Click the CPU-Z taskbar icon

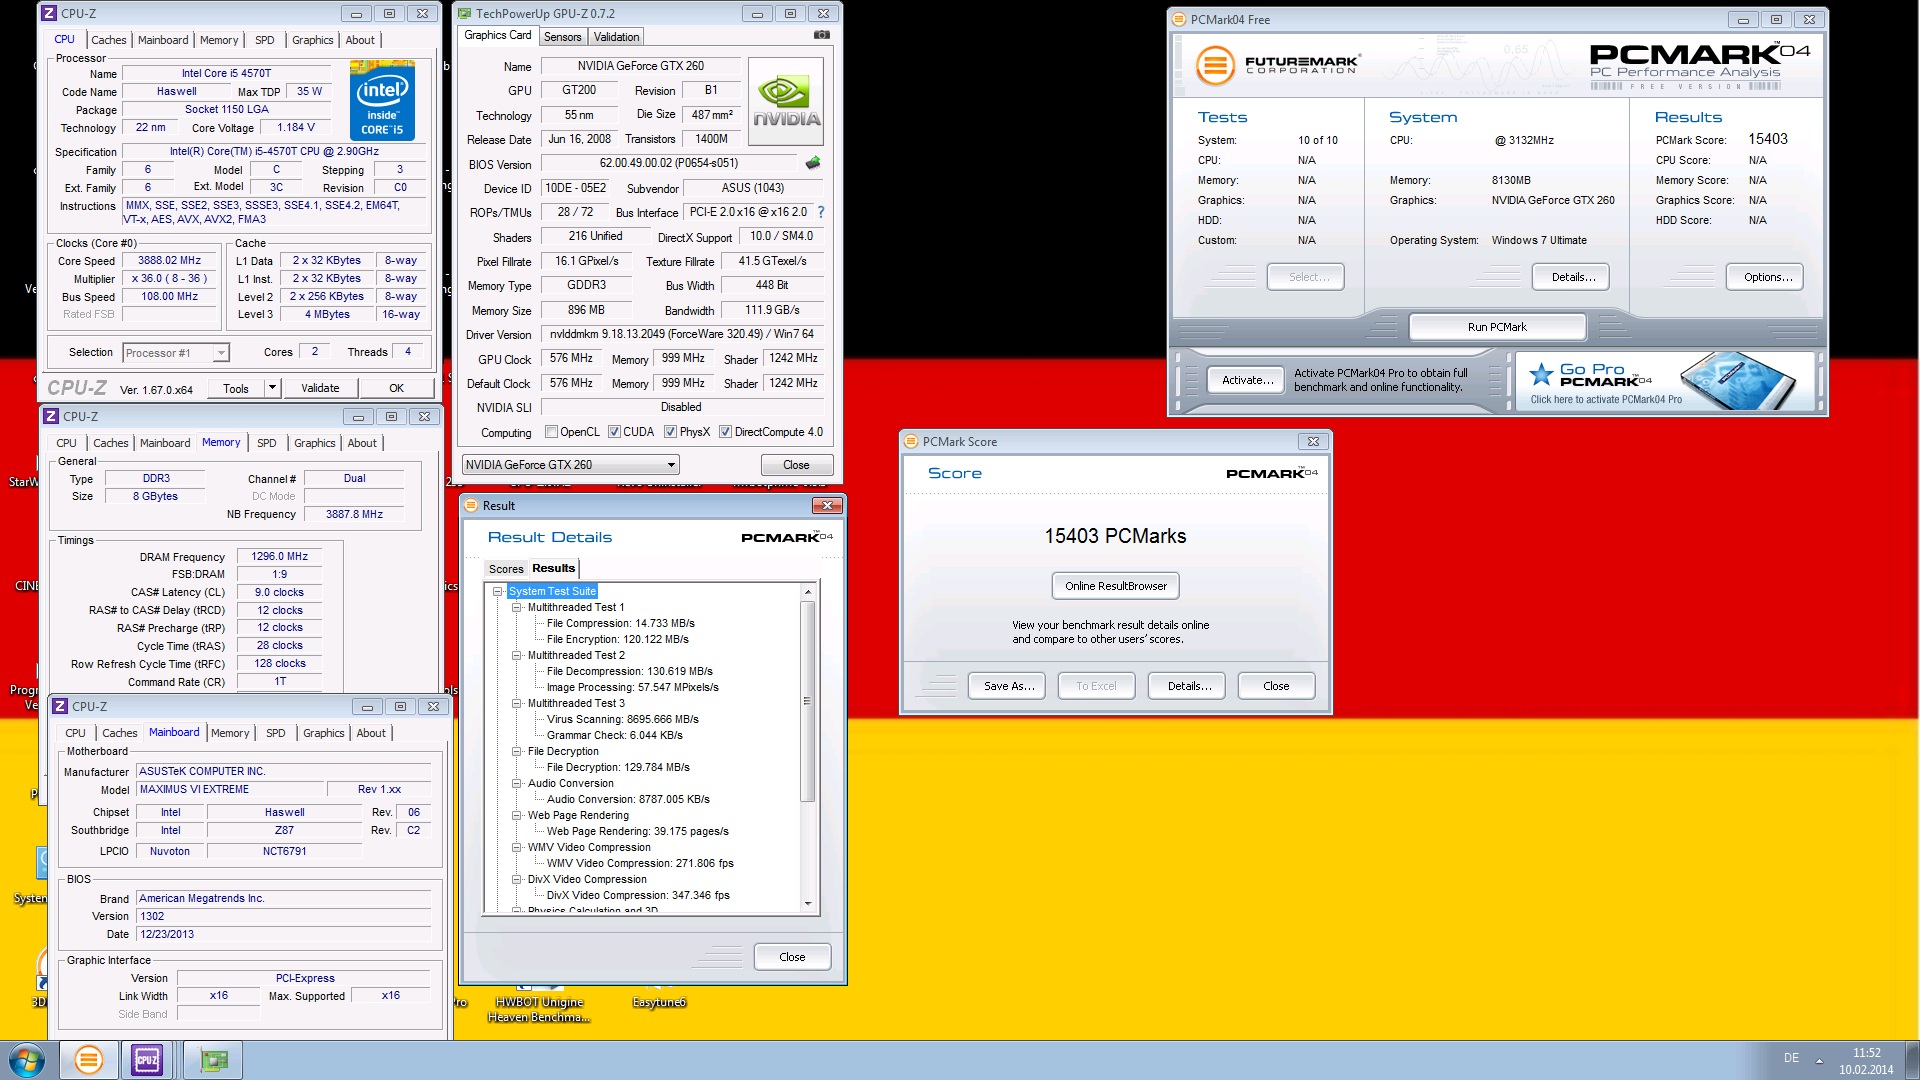(x=147, y=1060)
